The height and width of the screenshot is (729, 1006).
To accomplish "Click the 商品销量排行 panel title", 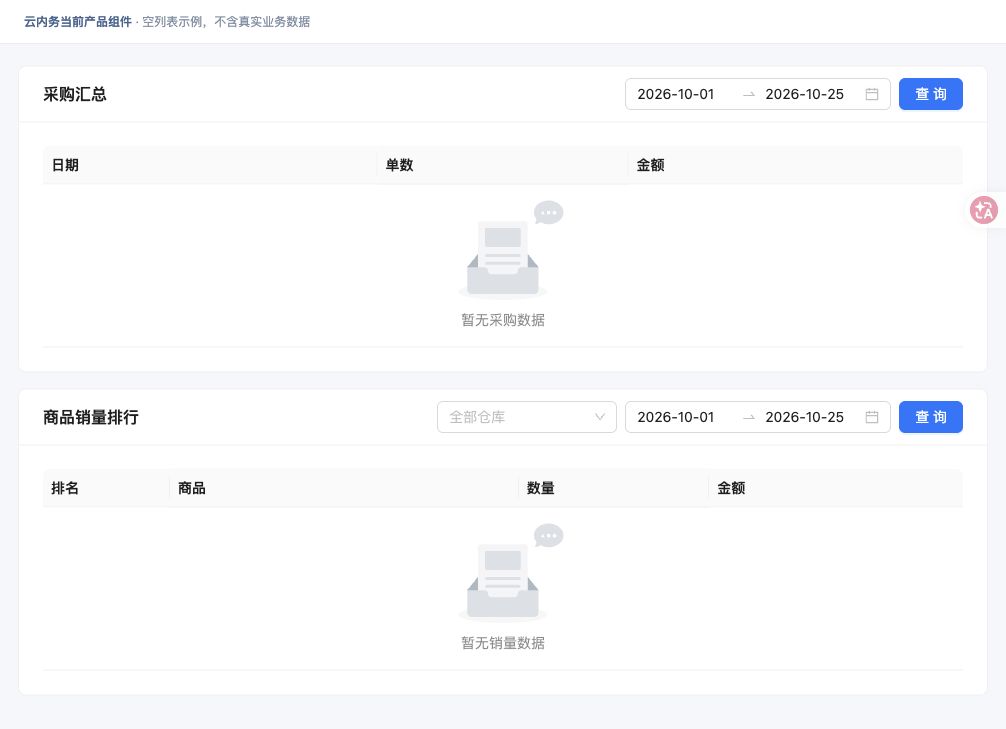I will coord(91,417).
